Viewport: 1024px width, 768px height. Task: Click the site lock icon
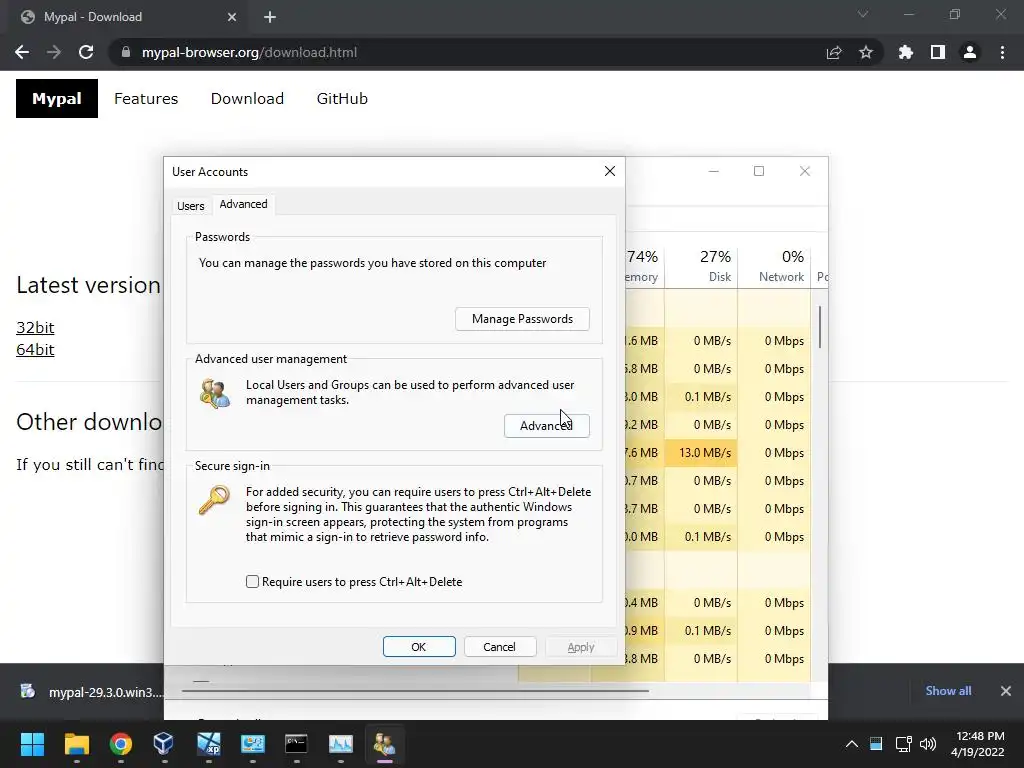coord(126,52)
